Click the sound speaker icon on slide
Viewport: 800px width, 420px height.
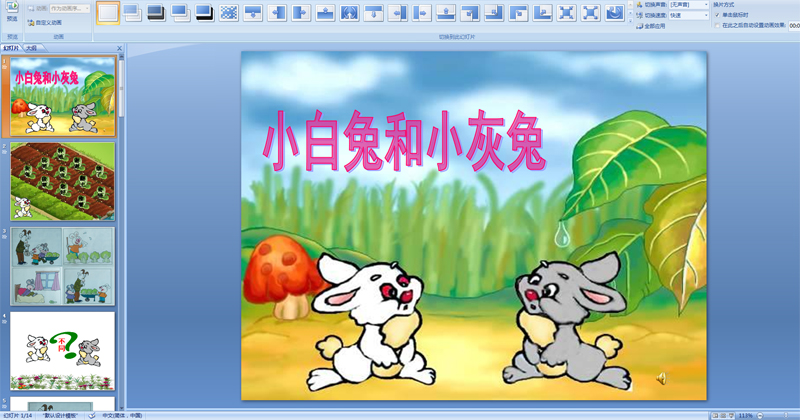(x=661, y=378)
